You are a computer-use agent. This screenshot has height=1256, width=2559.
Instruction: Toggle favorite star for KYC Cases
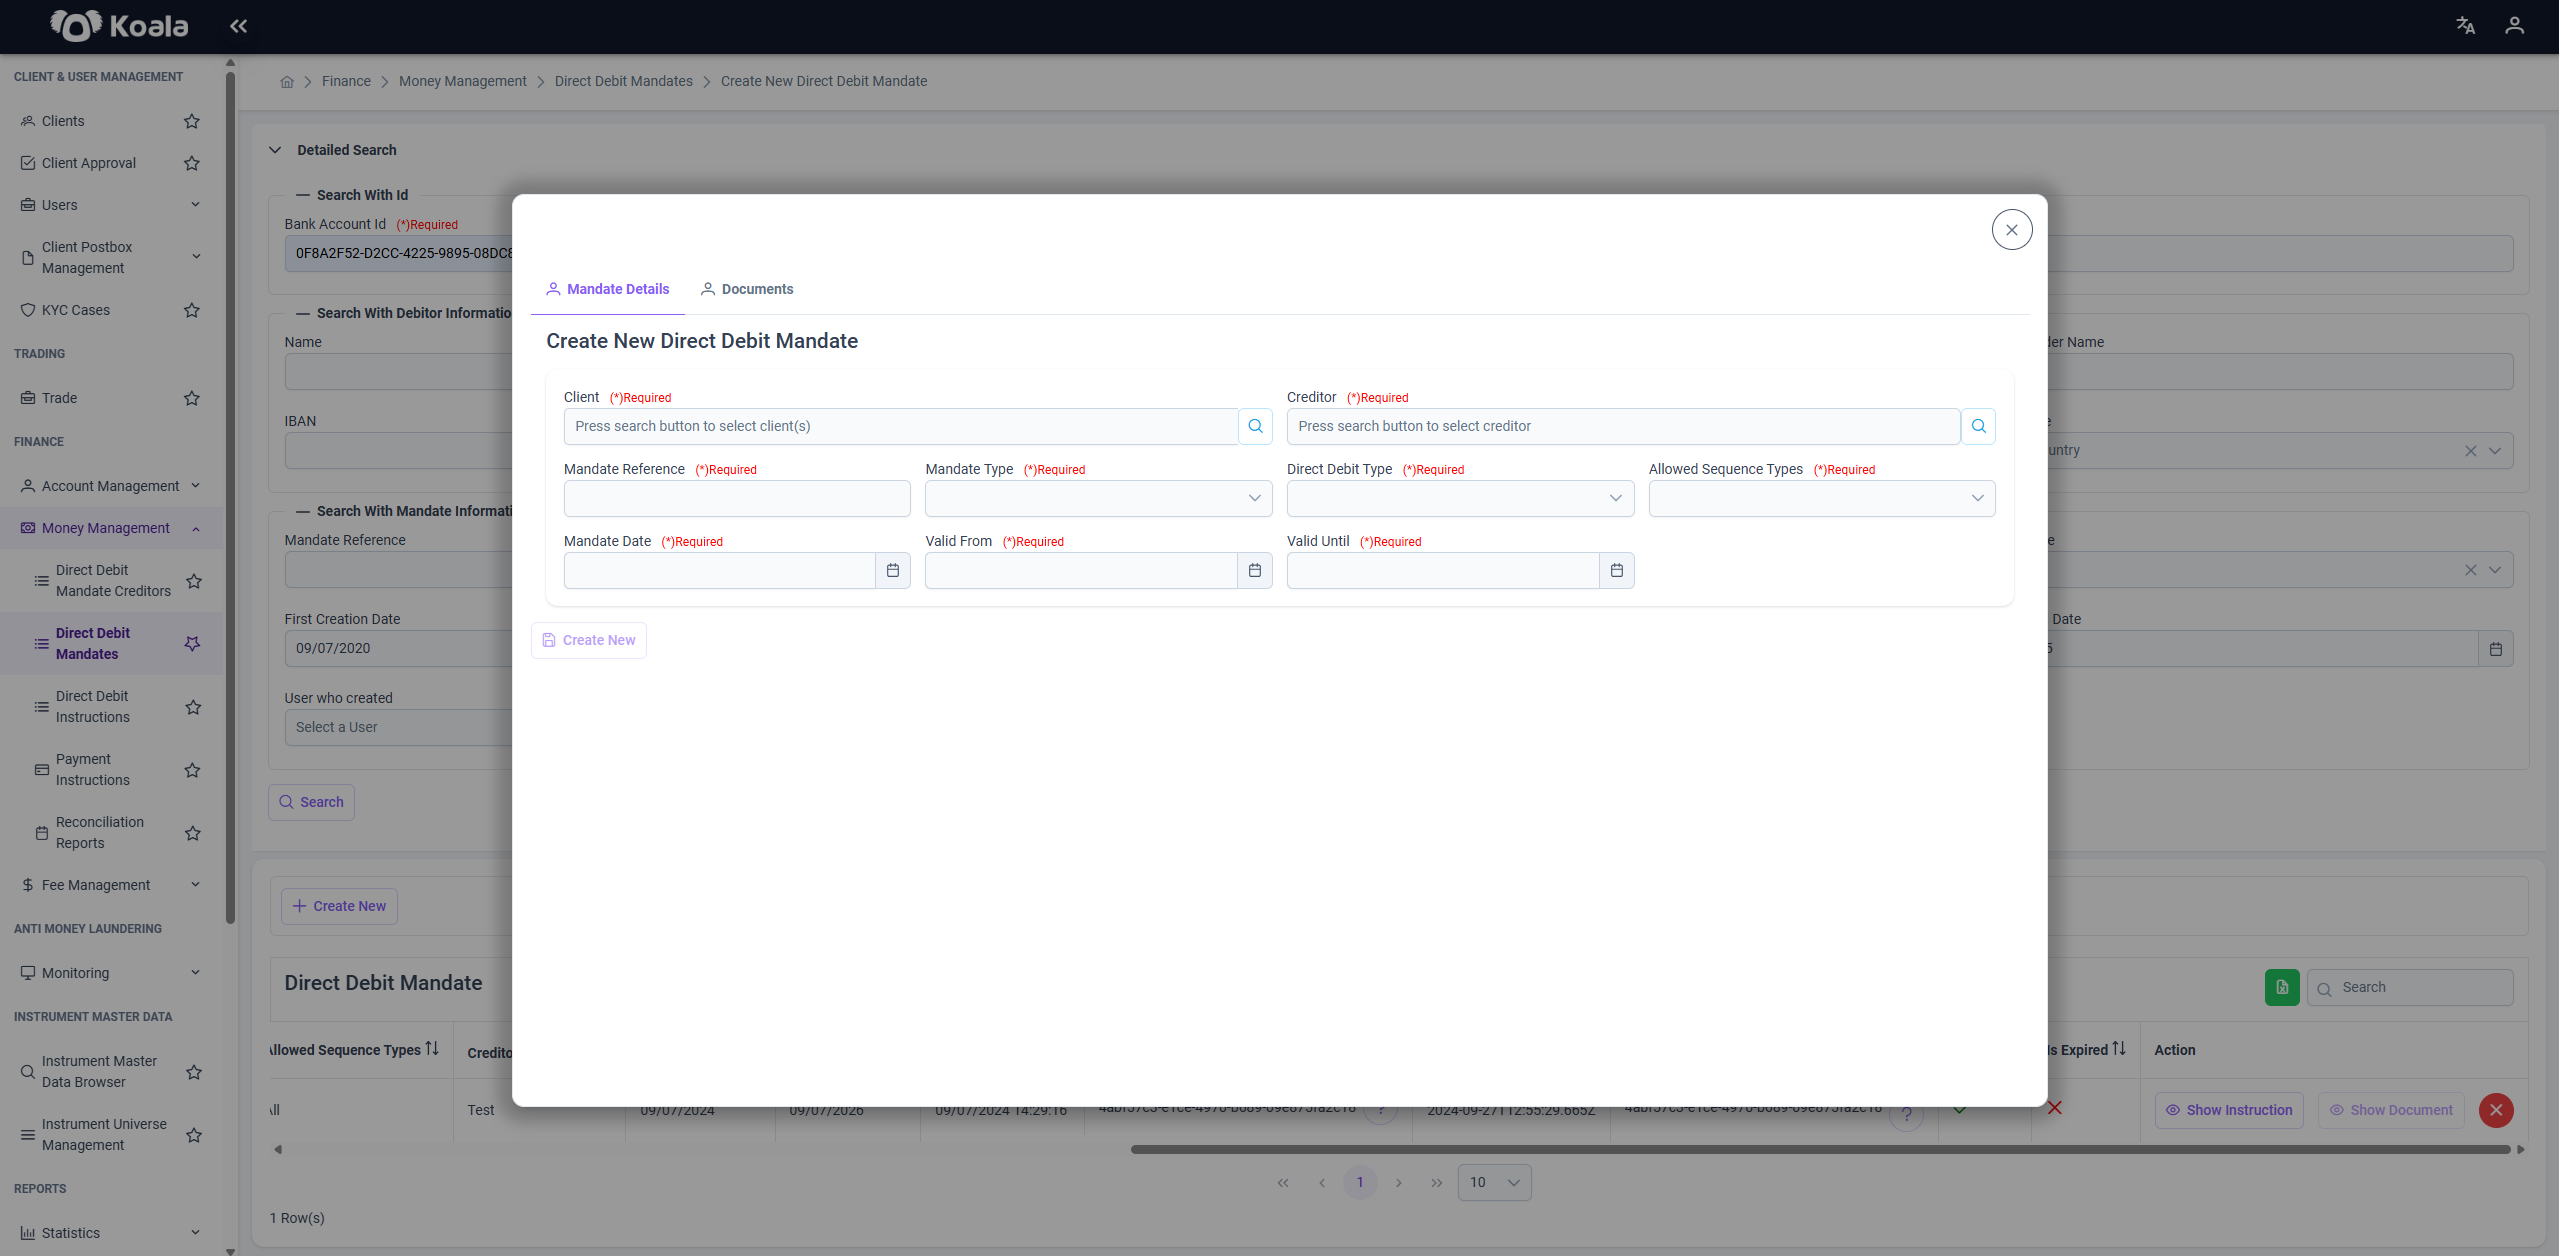click(192, 310)
